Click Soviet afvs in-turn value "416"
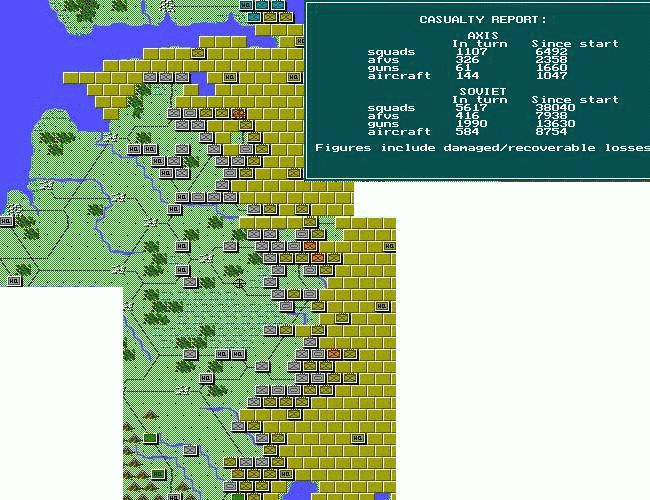 point(467,116)
